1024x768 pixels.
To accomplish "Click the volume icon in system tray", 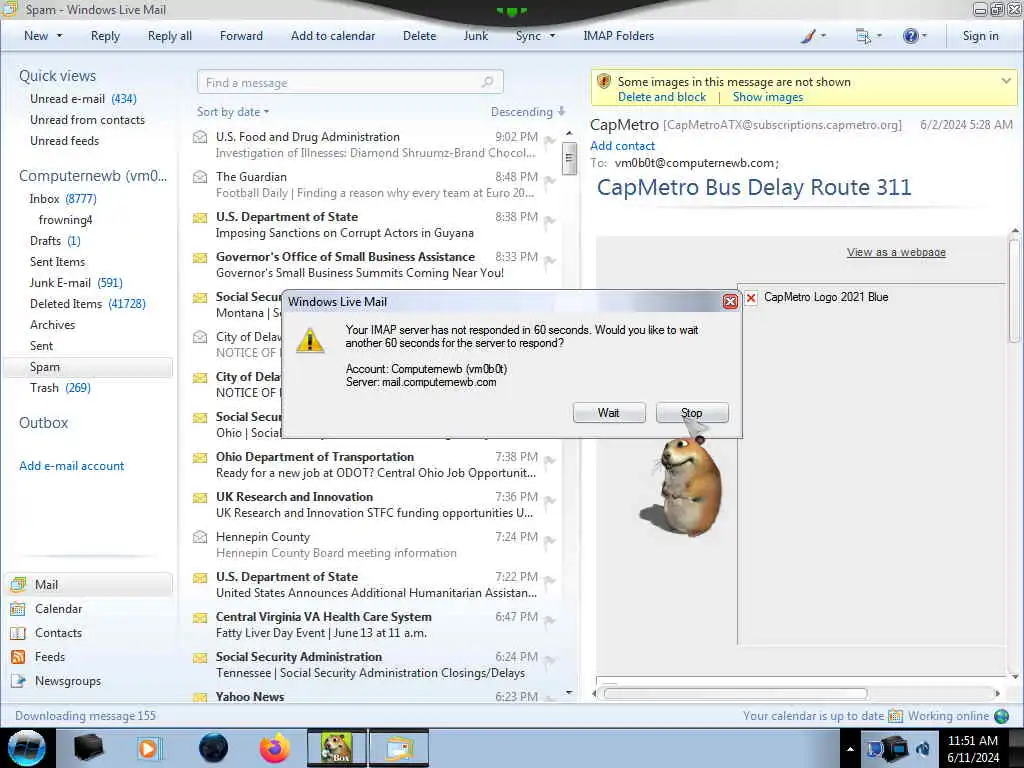I will [x=923, y=749].
